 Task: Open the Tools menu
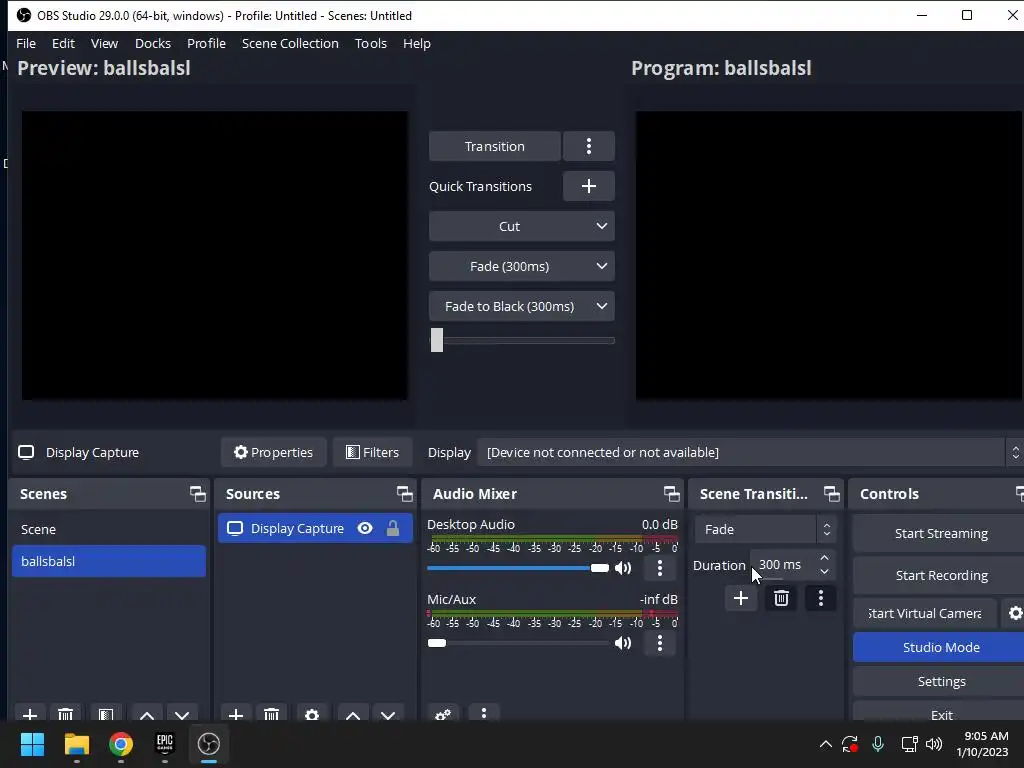(x=371, y=43)
